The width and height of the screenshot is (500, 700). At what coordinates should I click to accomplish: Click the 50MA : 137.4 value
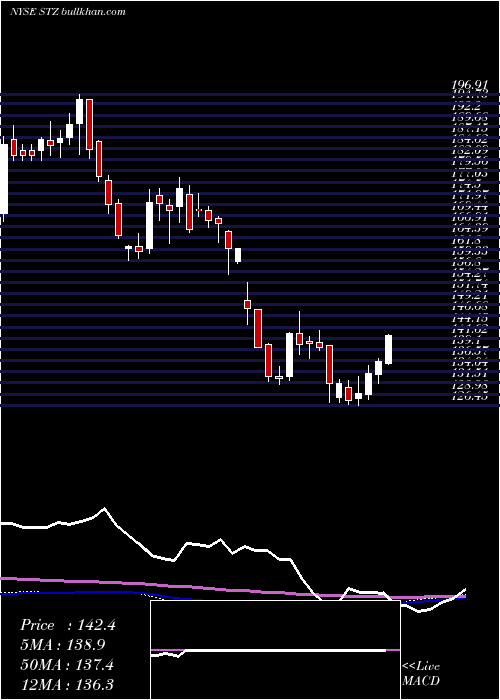click(x=67, y=665)
